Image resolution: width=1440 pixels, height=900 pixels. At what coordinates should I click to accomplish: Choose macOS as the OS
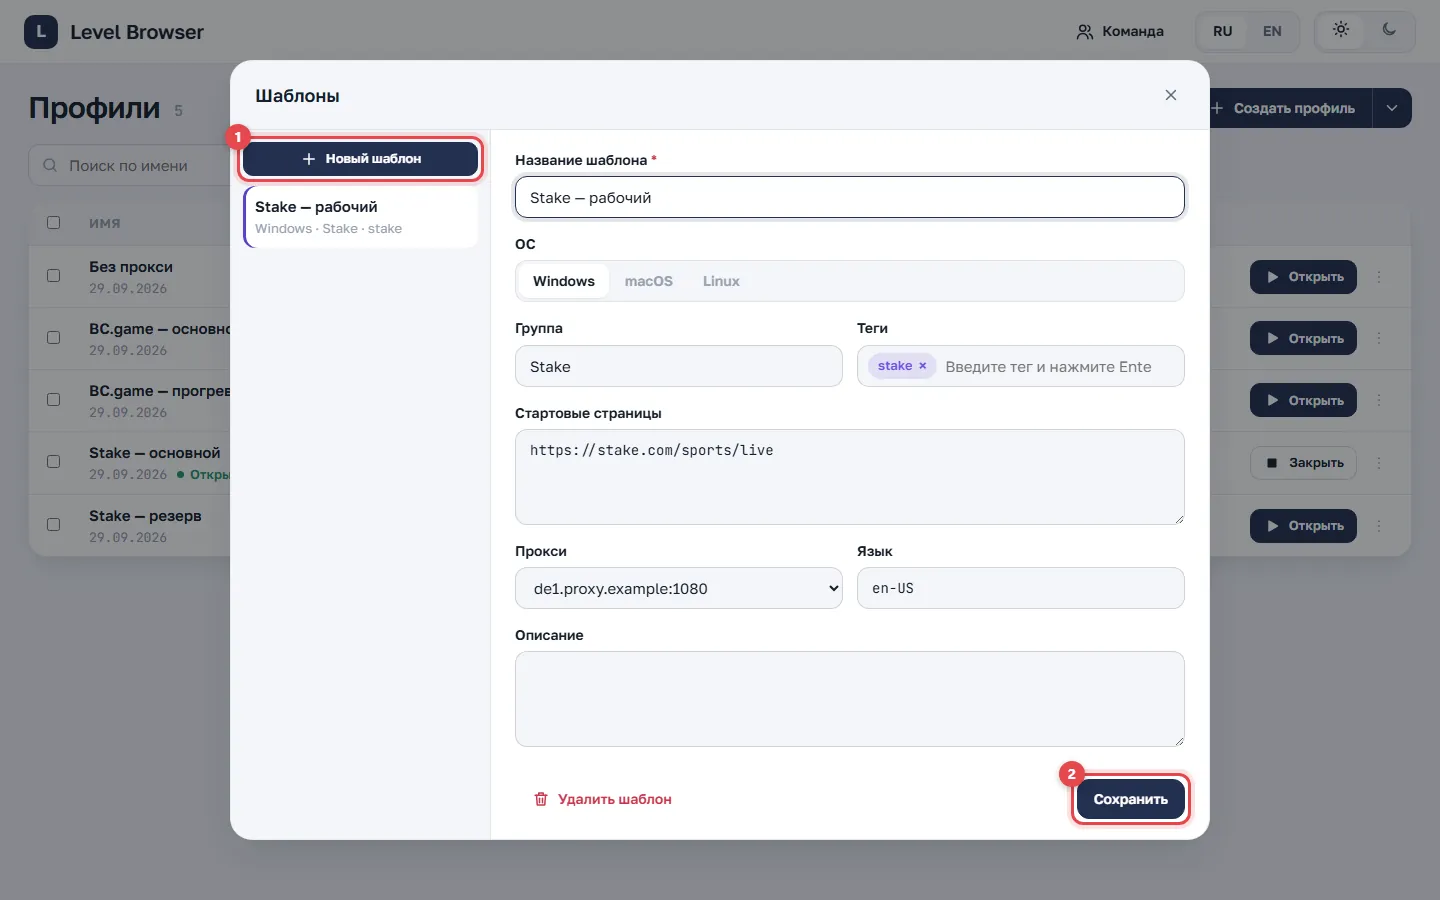[649, 281]
